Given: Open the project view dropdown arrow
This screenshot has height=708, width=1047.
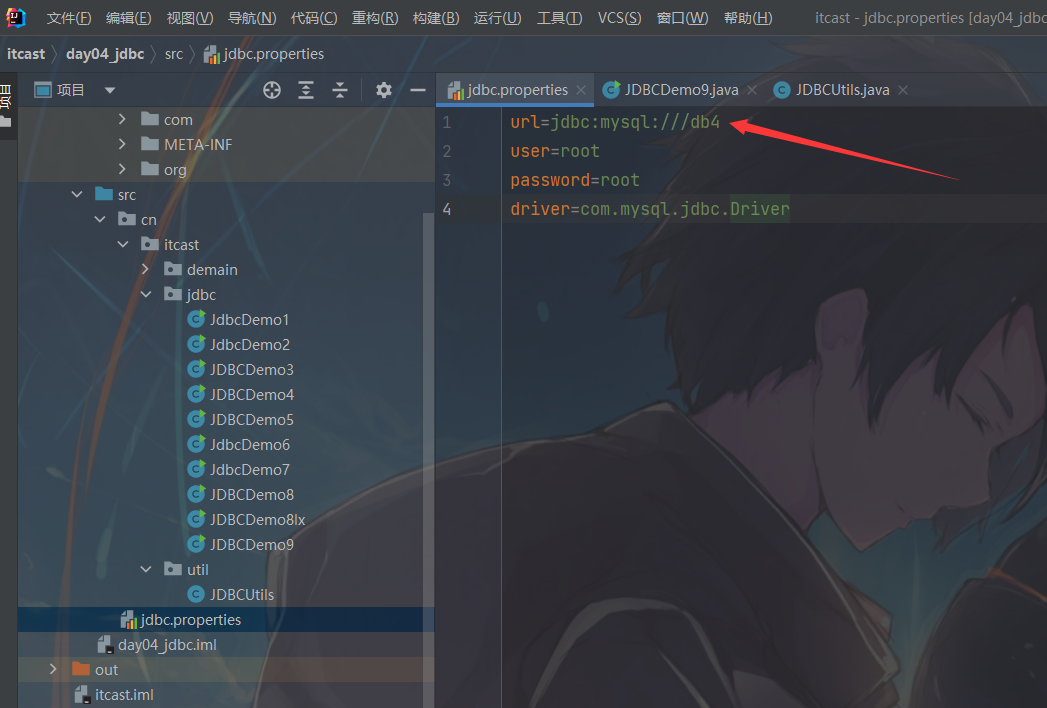Looking at the screenshot, I should (110, 90).
